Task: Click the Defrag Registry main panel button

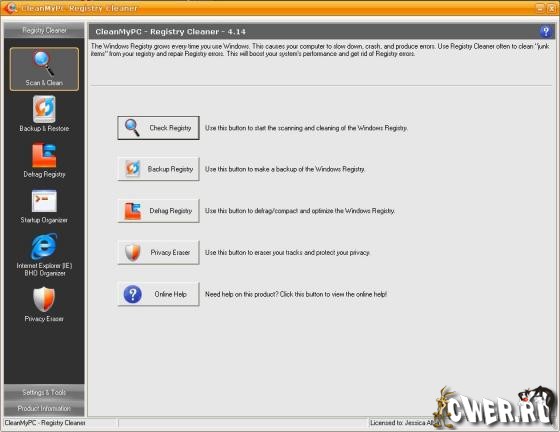Action: tap(158, 211)
